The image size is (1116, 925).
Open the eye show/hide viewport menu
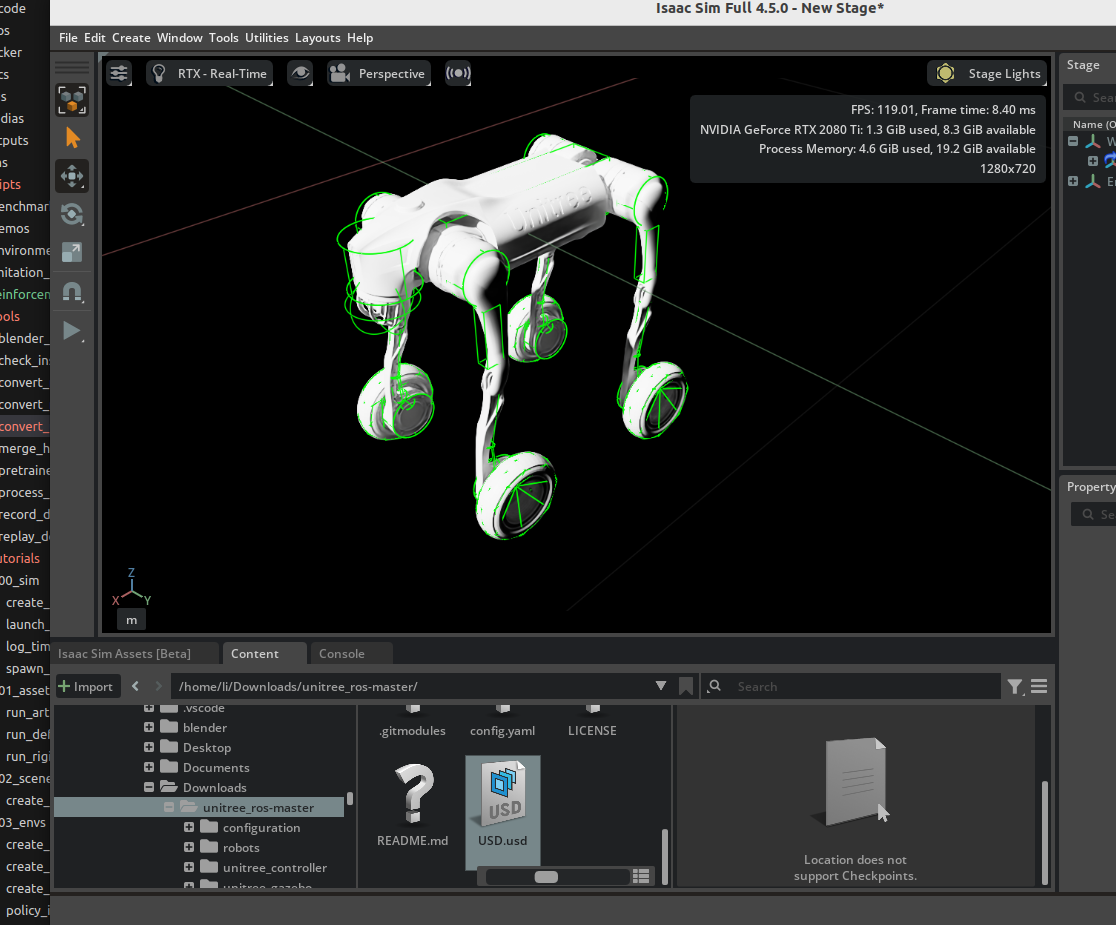tap(300, 73)
